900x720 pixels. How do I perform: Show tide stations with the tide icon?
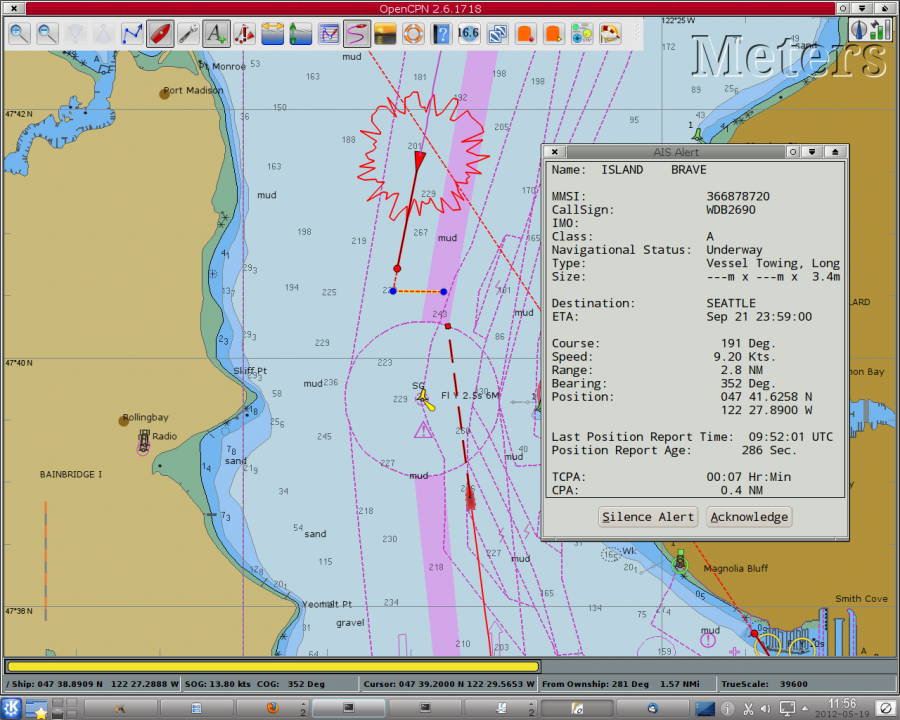(x=301, y=33)
